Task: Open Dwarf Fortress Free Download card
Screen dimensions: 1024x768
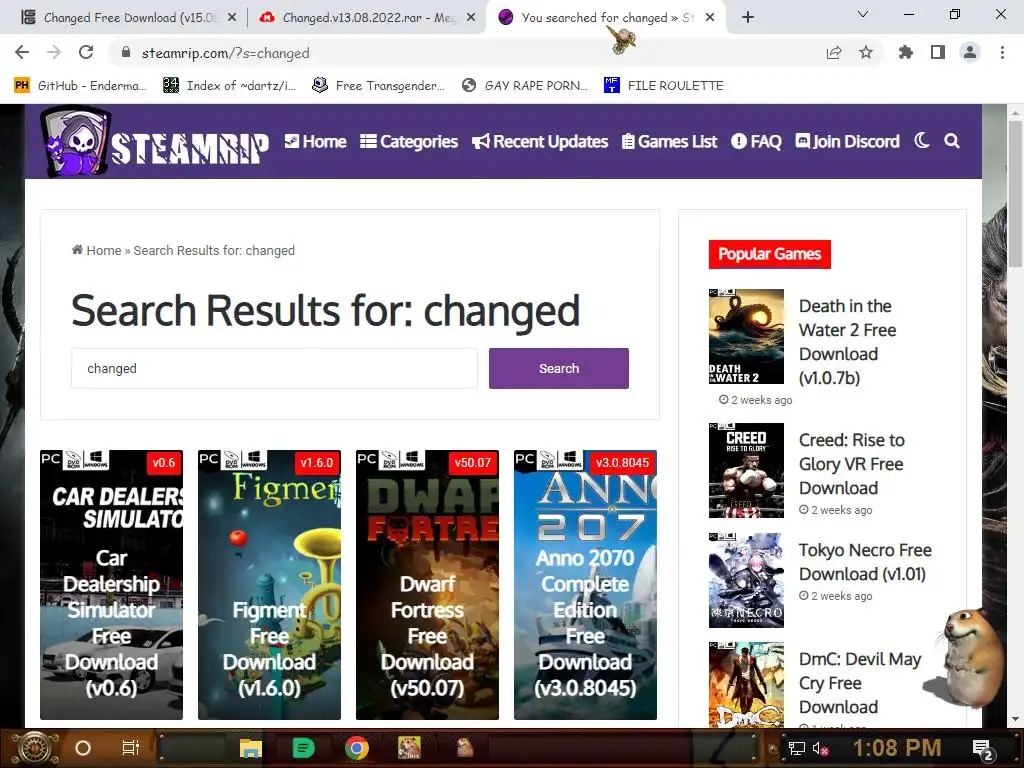Action: point(427,584)
